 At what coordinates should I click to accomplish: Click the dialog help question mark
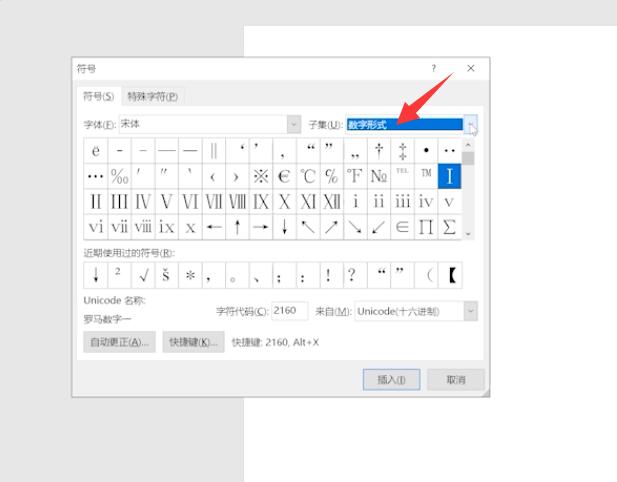pos(433,68)
